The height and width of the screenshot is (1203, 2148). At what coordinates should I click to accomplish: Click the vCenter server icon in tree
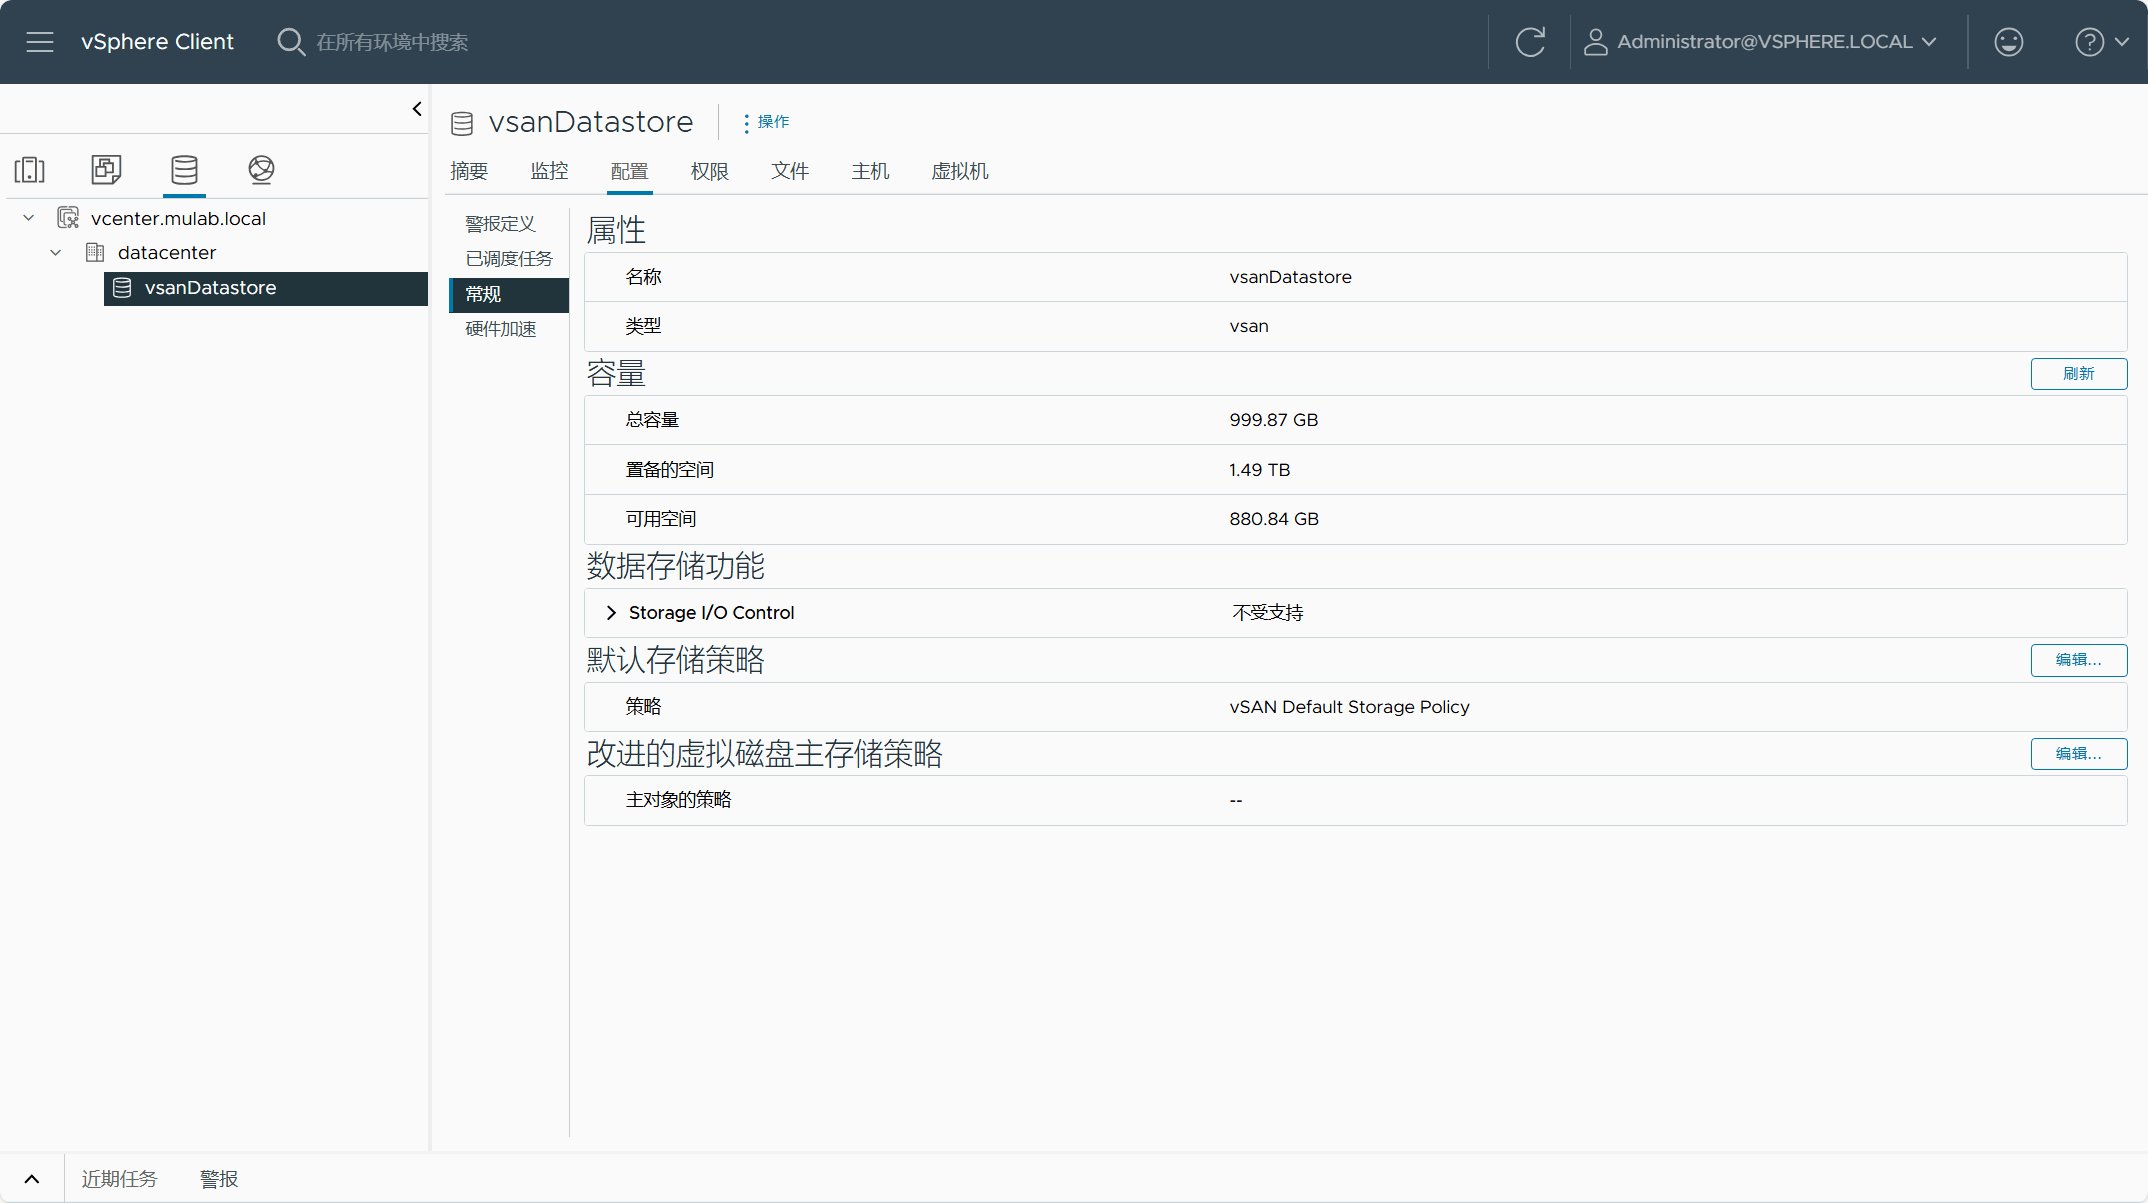coord(68,218)
